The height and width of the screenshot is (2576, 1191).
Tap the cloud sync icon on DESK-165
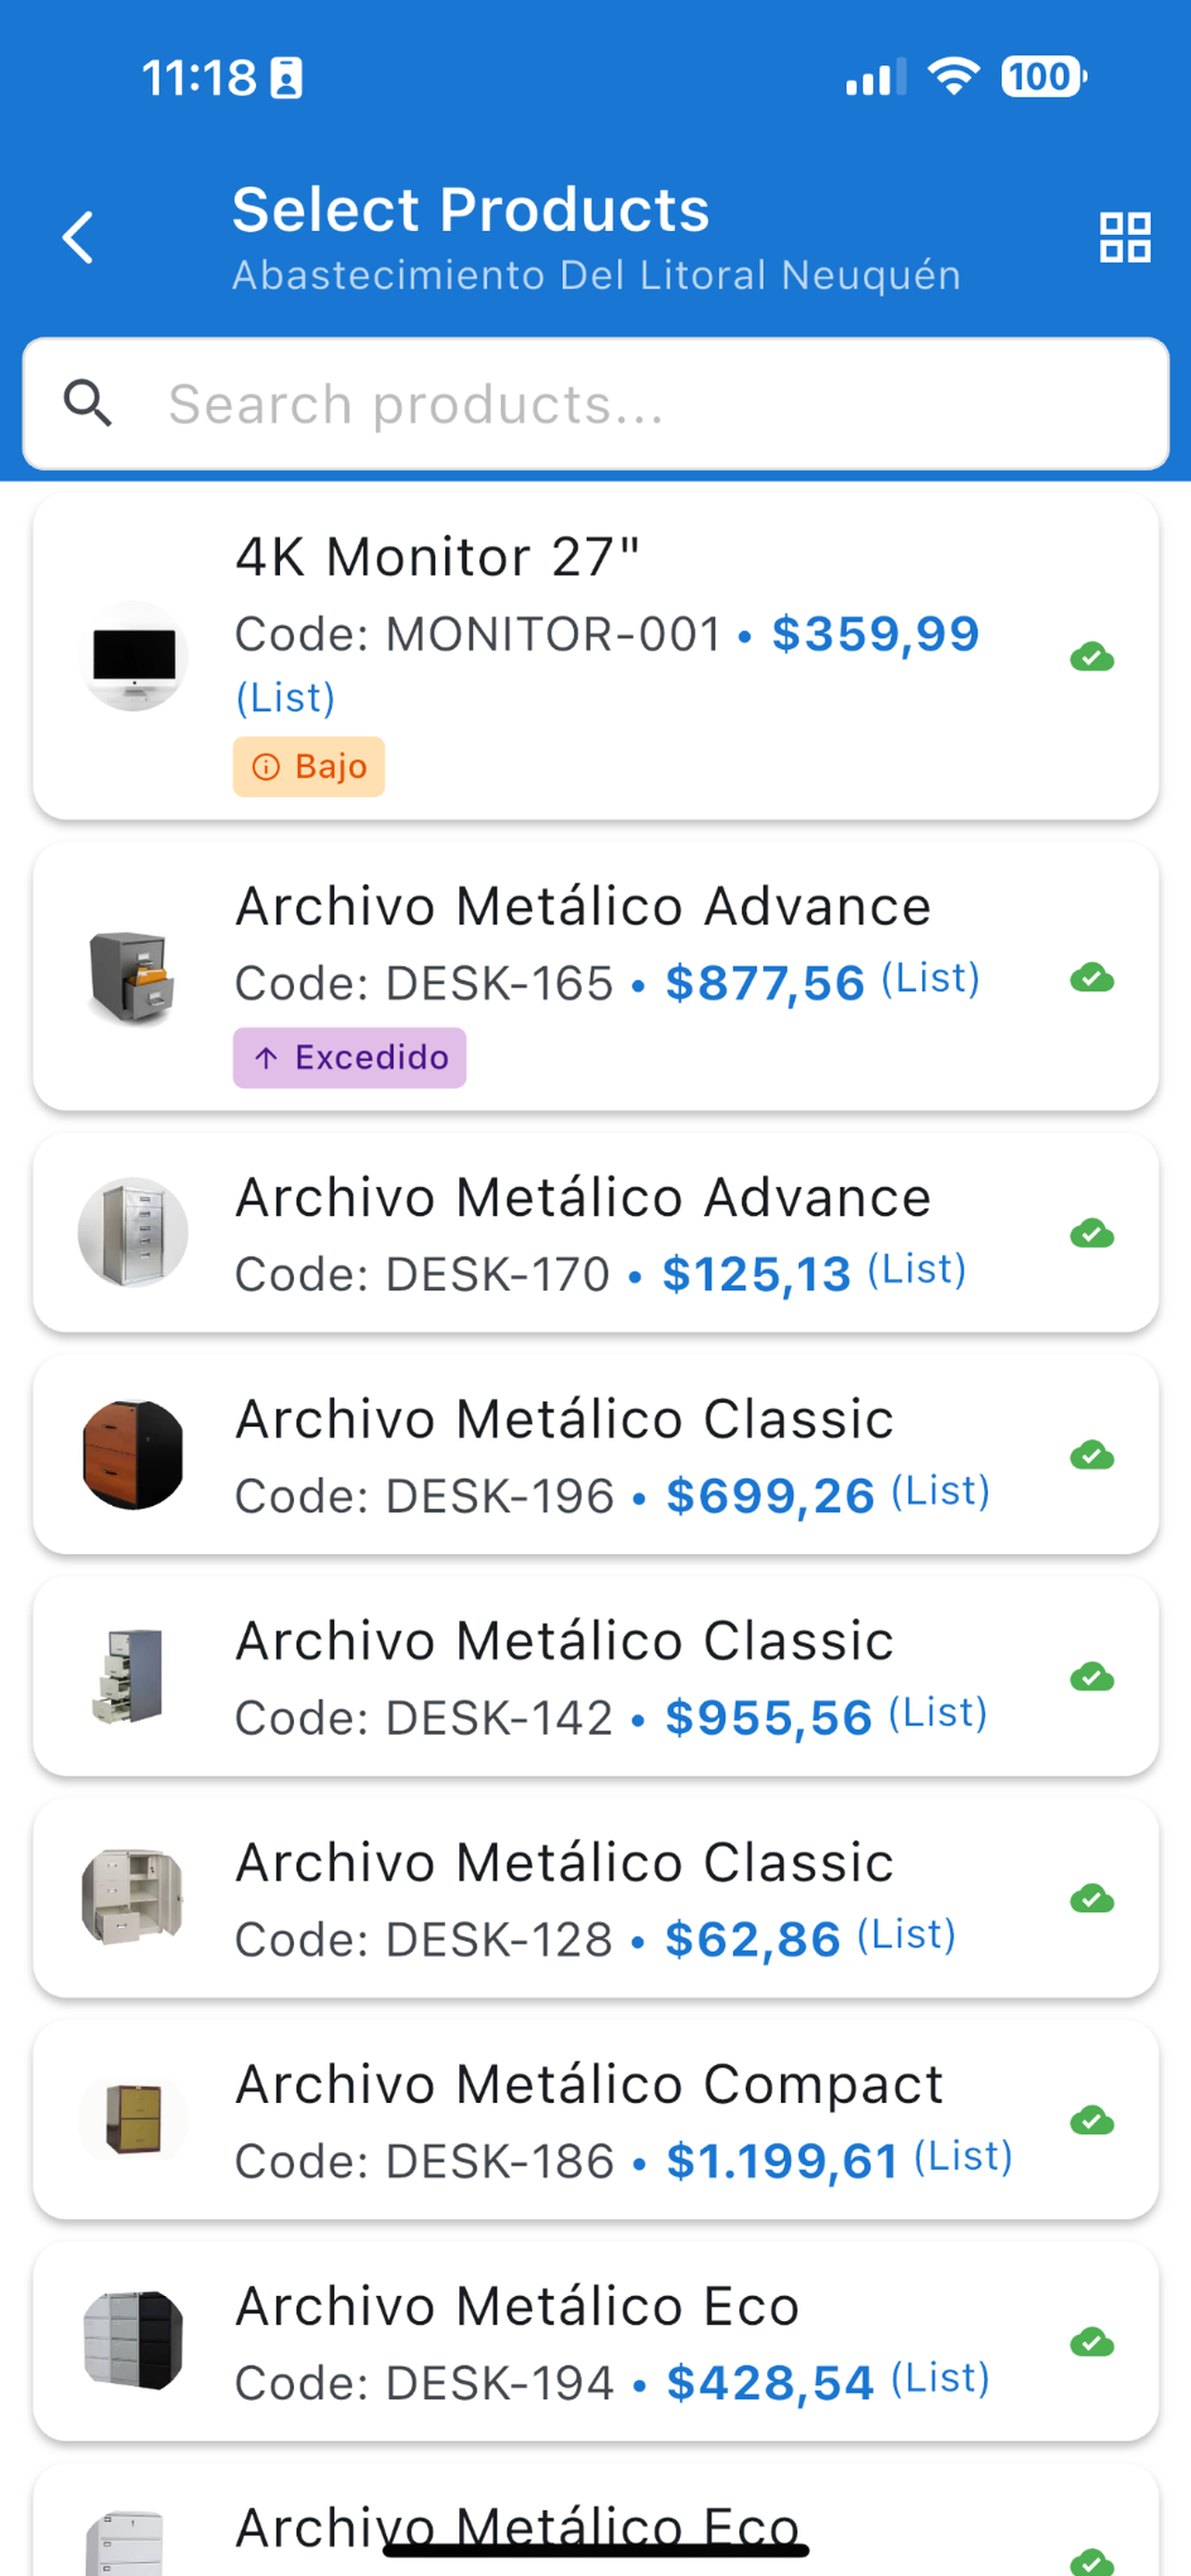(1092, 978)
